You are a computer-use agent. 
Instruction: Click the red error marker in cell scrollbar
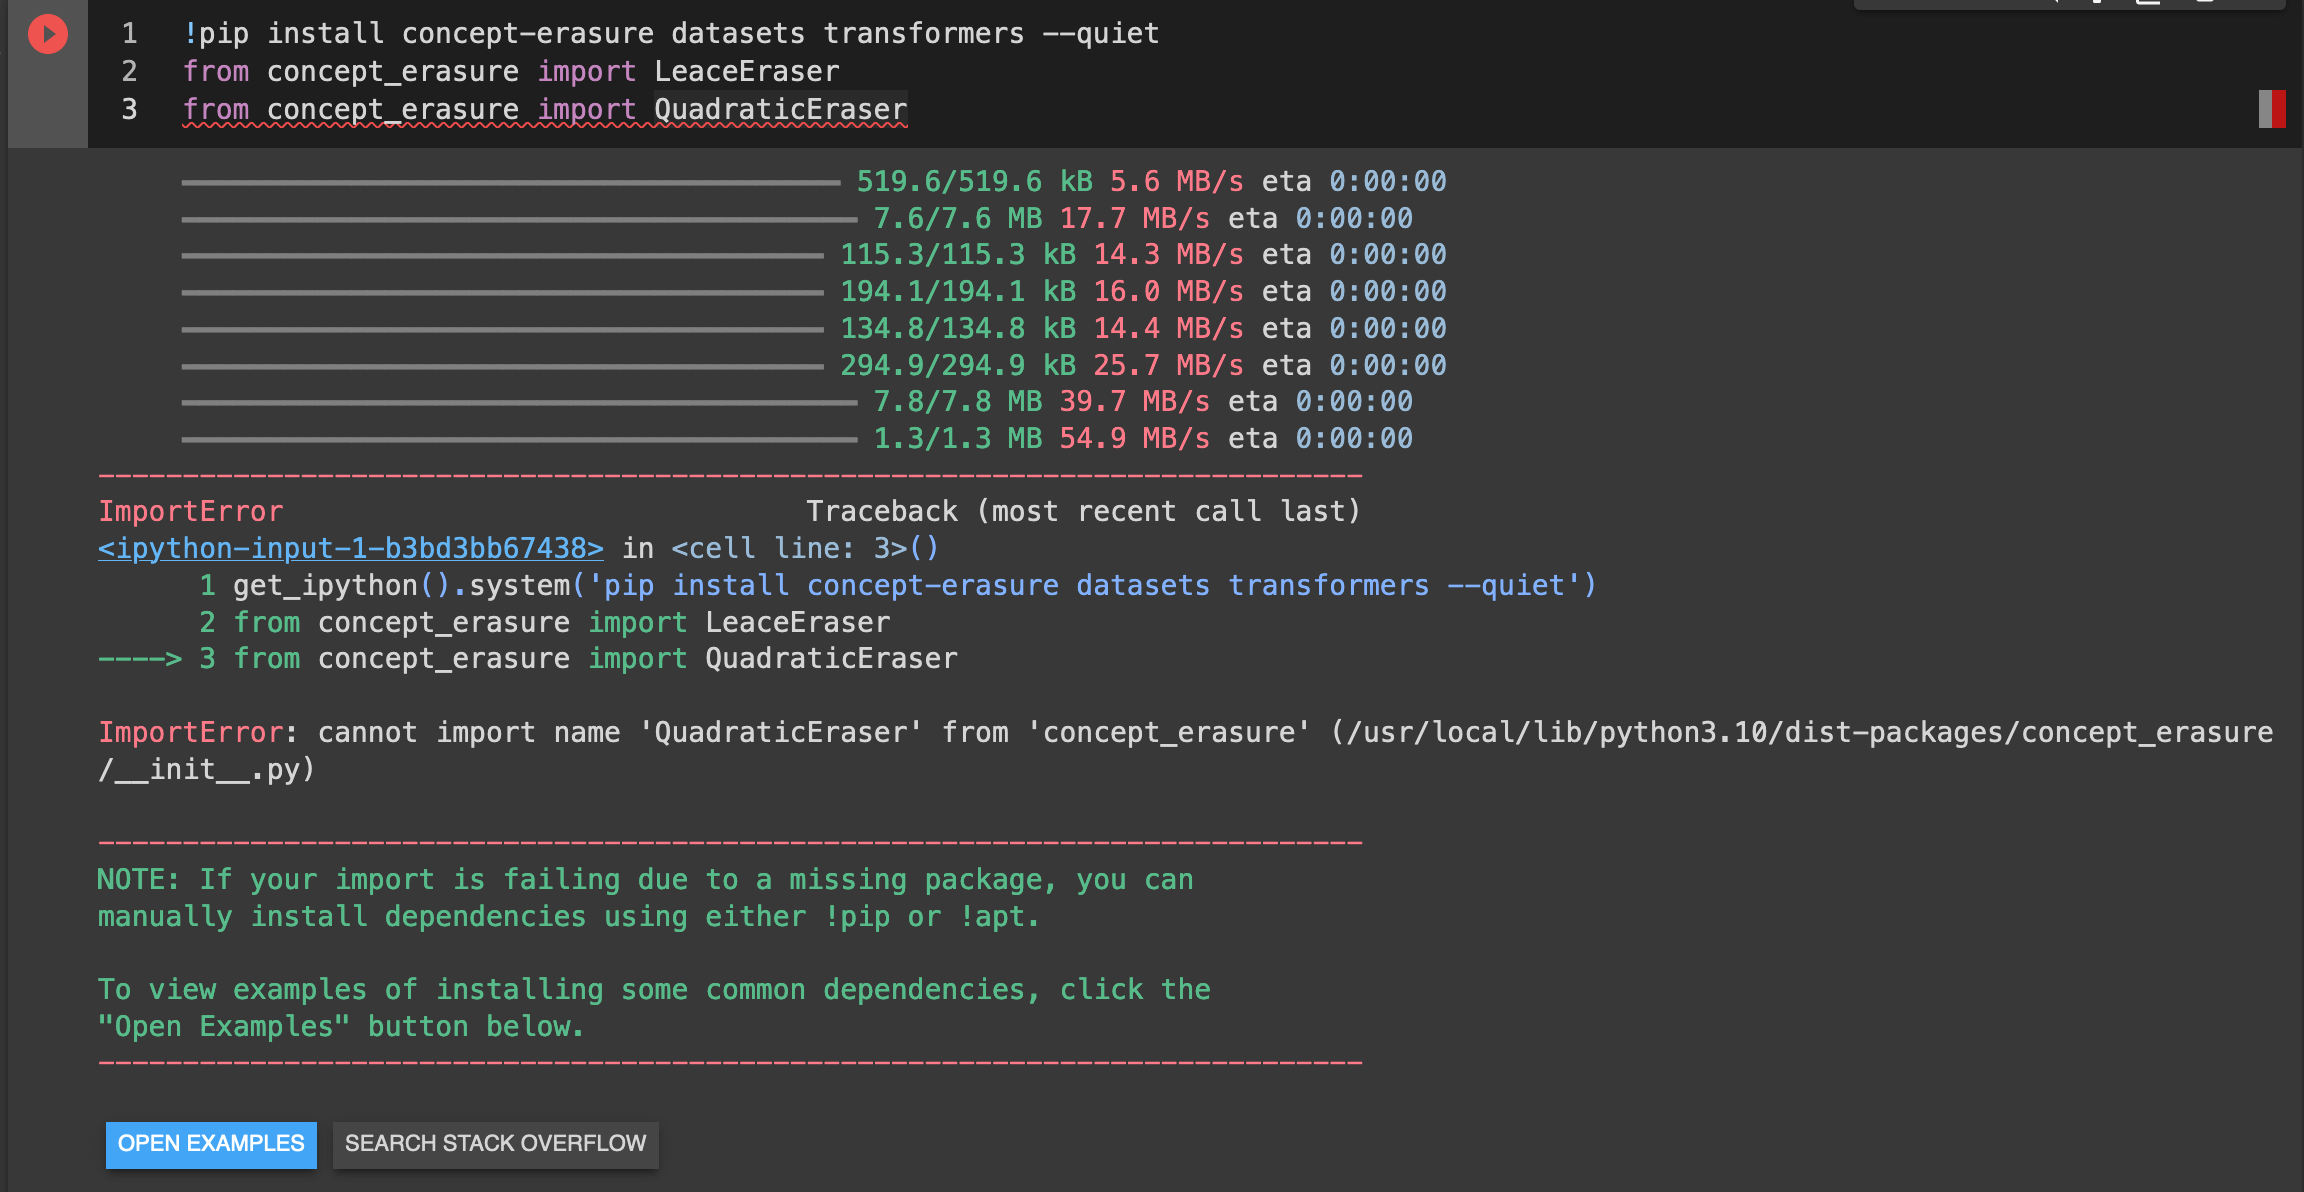2273,108
